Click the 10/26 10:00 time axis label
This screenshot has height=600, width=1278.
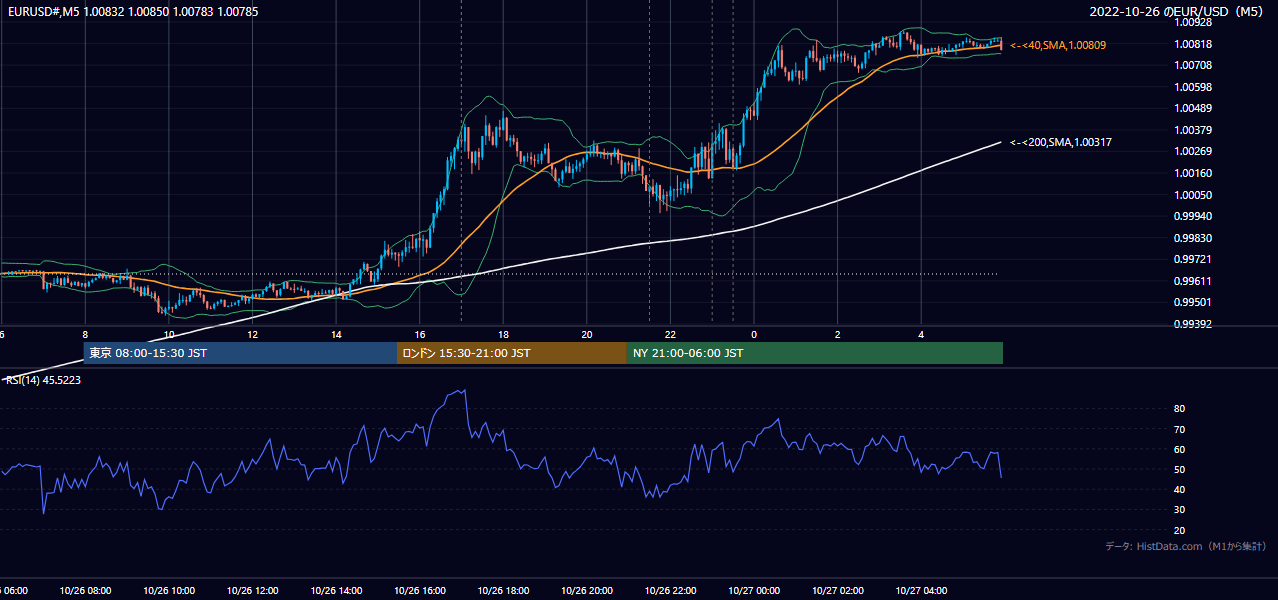tap(168, 591)
